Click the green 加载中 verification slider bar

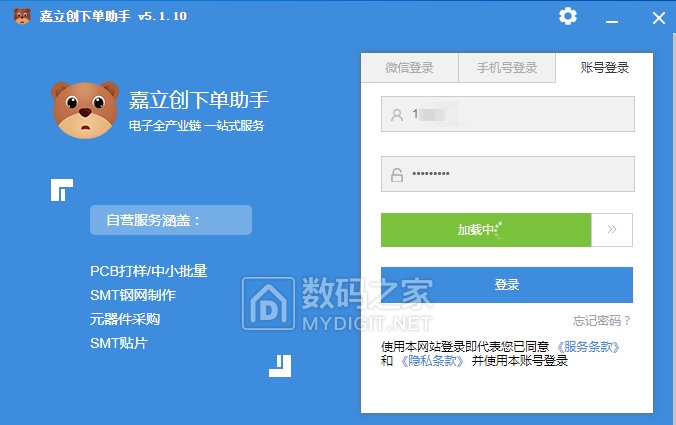coord(485,230)
